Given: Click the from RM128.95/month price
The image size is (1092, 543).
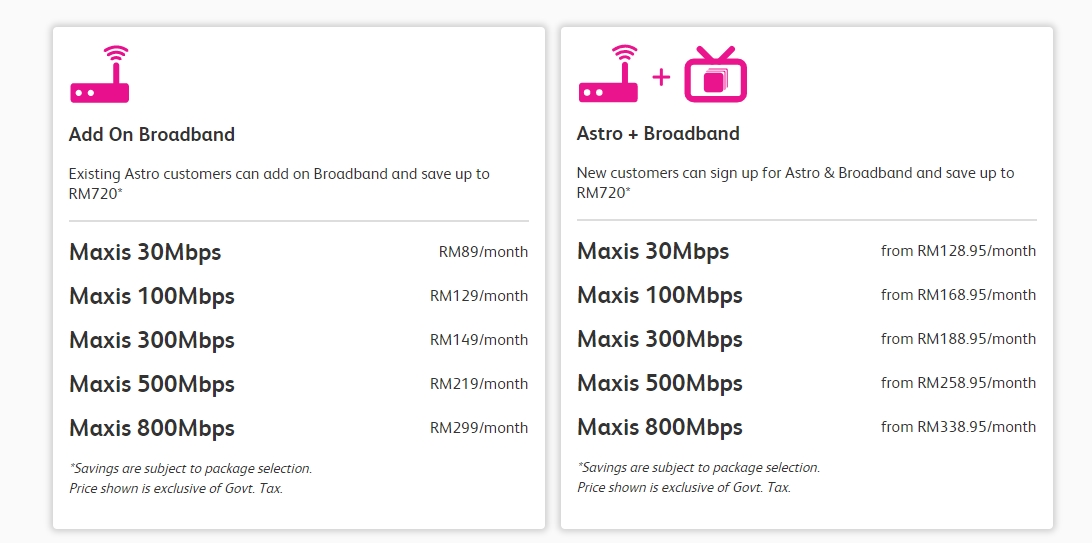Looking at the screenshot, I should 958,251.
